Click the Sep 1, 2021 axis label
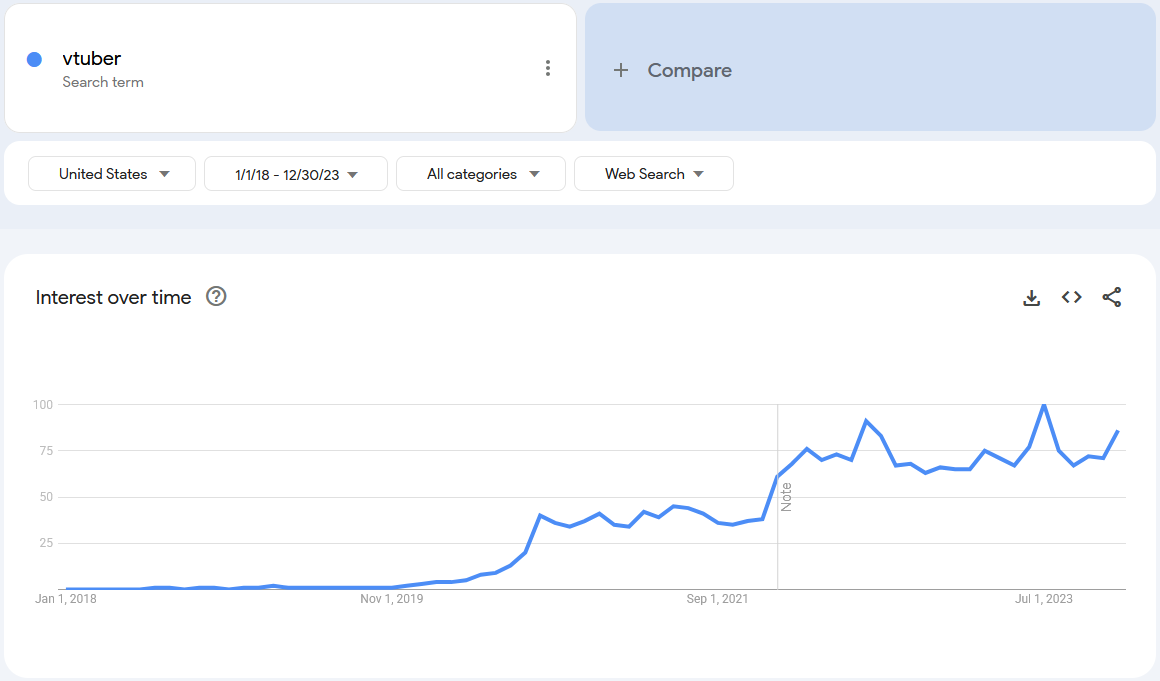Screen dimensions: 1160x681 coord(717,599)
